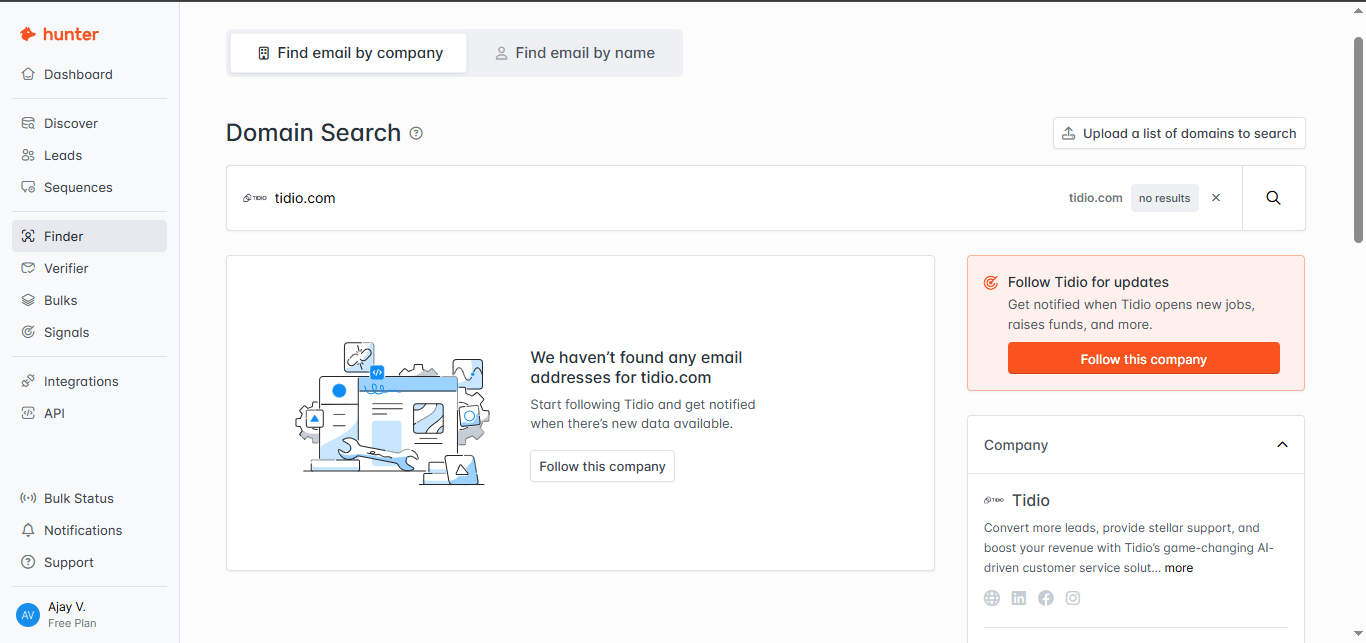Click the search magnifier button

[x=1273, y=198]
